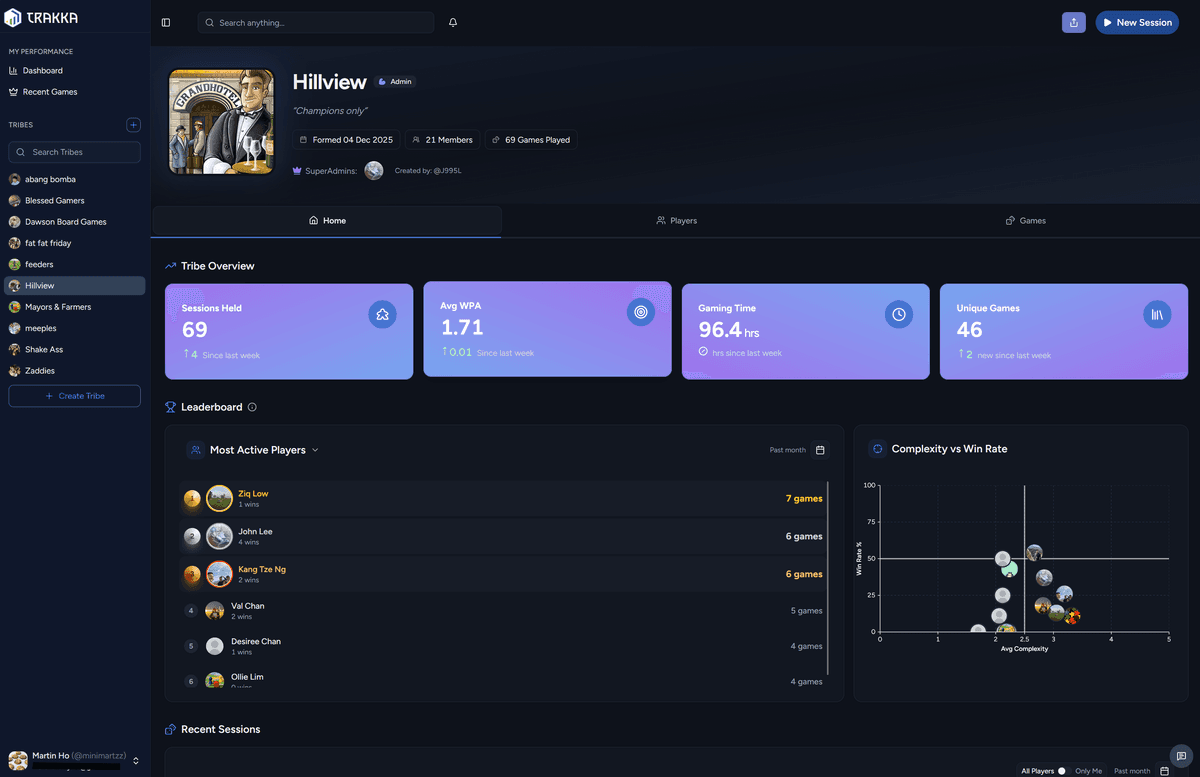This screenshot has height=777, width=1200.
Task: Open the feedback chat bubble icon
Action: 1181,756
